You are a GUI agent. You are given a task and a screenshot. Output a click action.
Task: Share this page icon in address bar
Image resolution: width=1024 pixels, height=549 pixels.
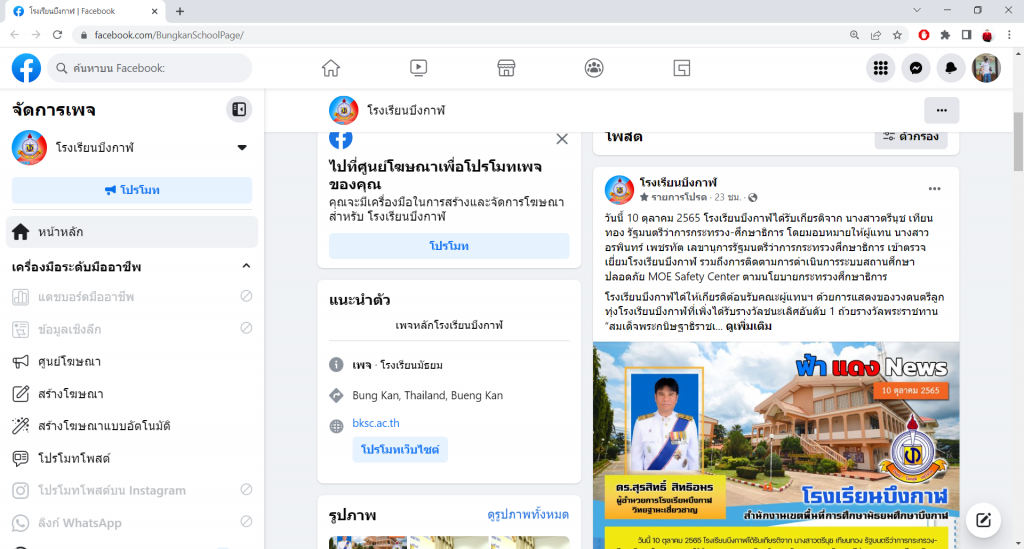(x=876, y=35)
